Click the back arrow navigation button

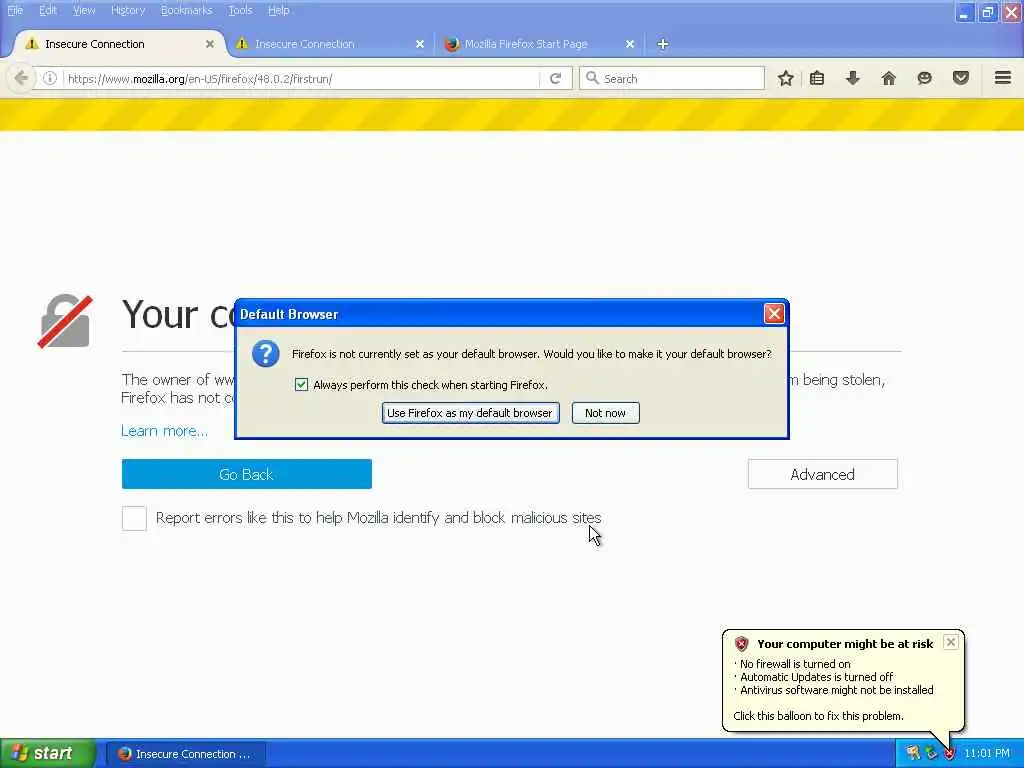[x=20, y=78]
